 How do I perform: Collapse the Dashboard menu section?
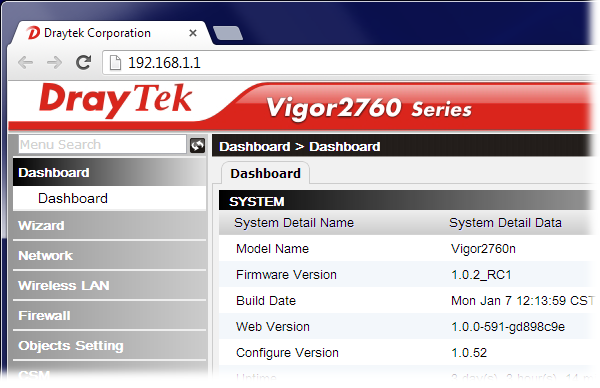[x=109, y=173]
